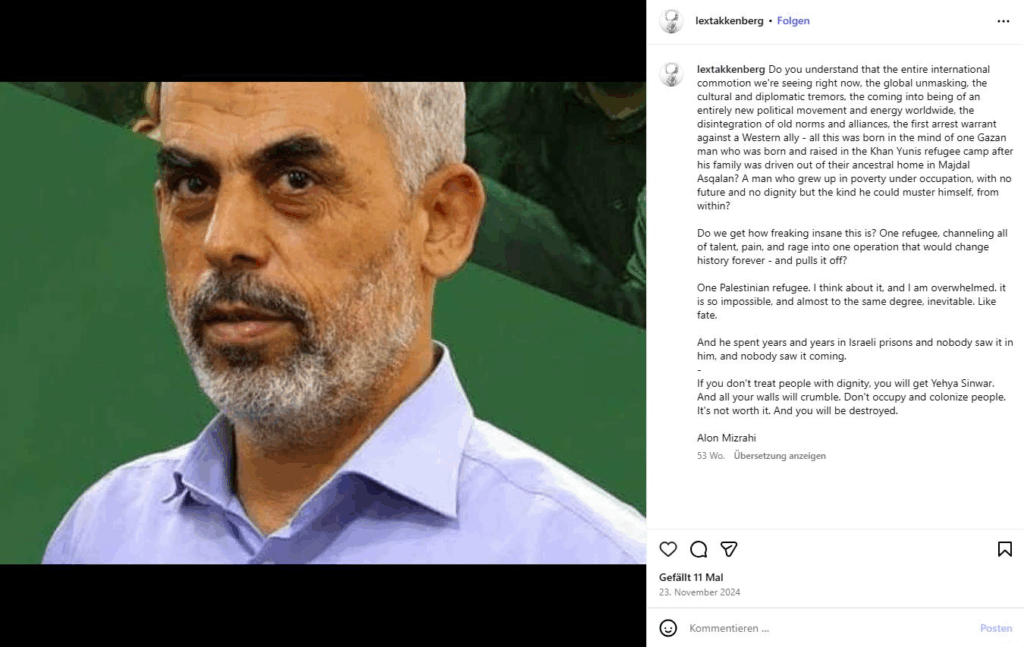Open comments via the speech bubble icon

(698, 549)
